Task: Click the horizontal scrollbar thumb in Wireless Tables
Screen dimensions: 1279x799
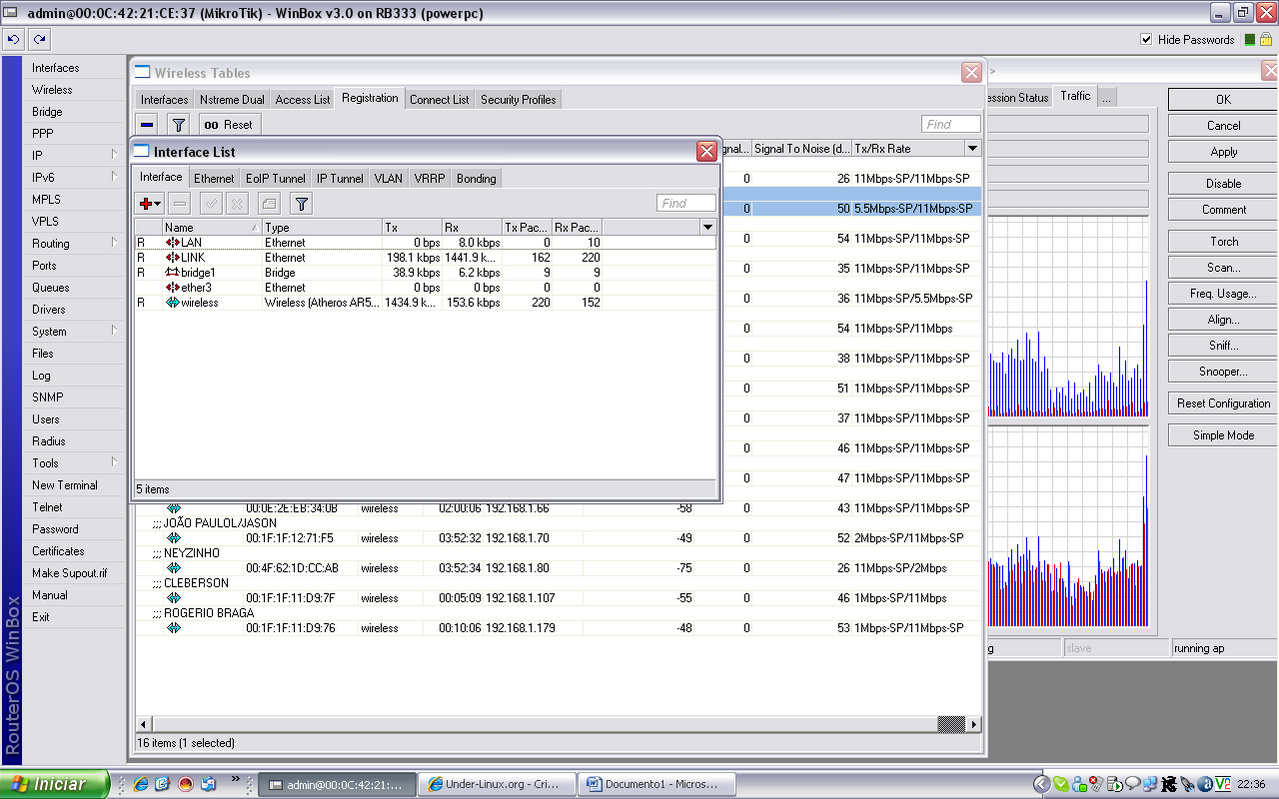Action: 950,724
